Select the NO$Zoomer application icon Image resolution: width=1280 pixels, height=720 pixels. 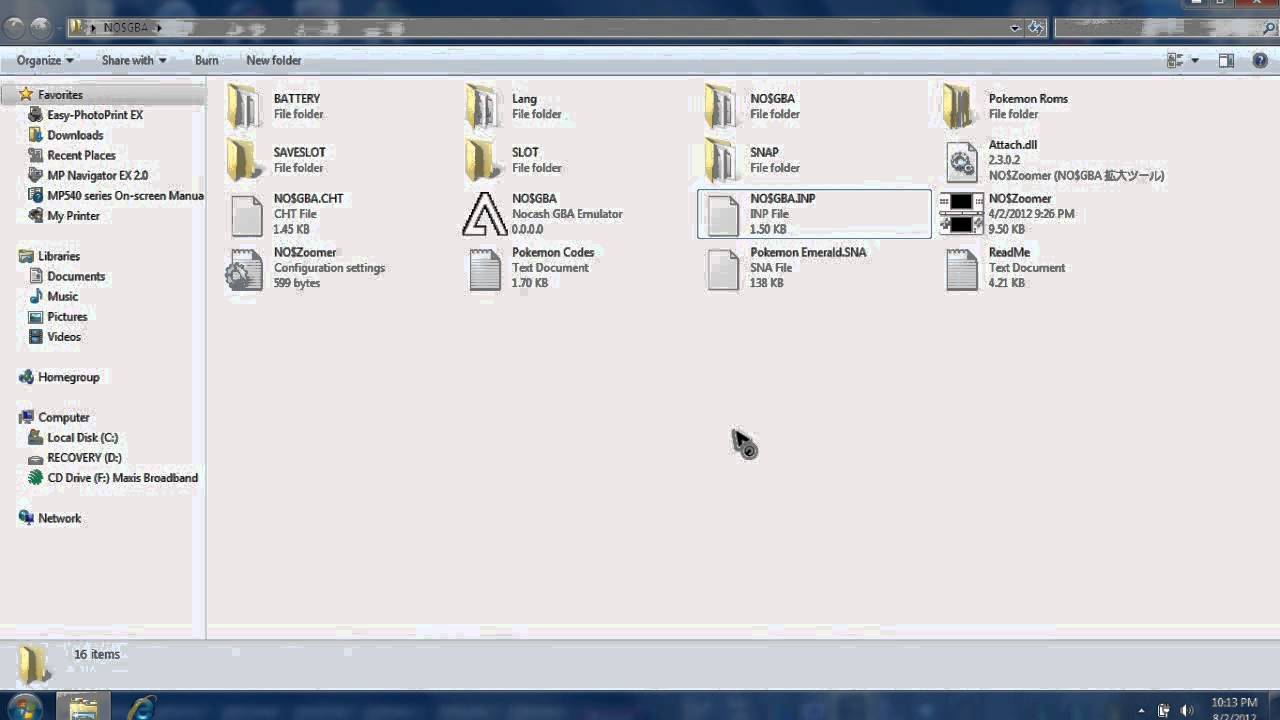click(961, 214)
